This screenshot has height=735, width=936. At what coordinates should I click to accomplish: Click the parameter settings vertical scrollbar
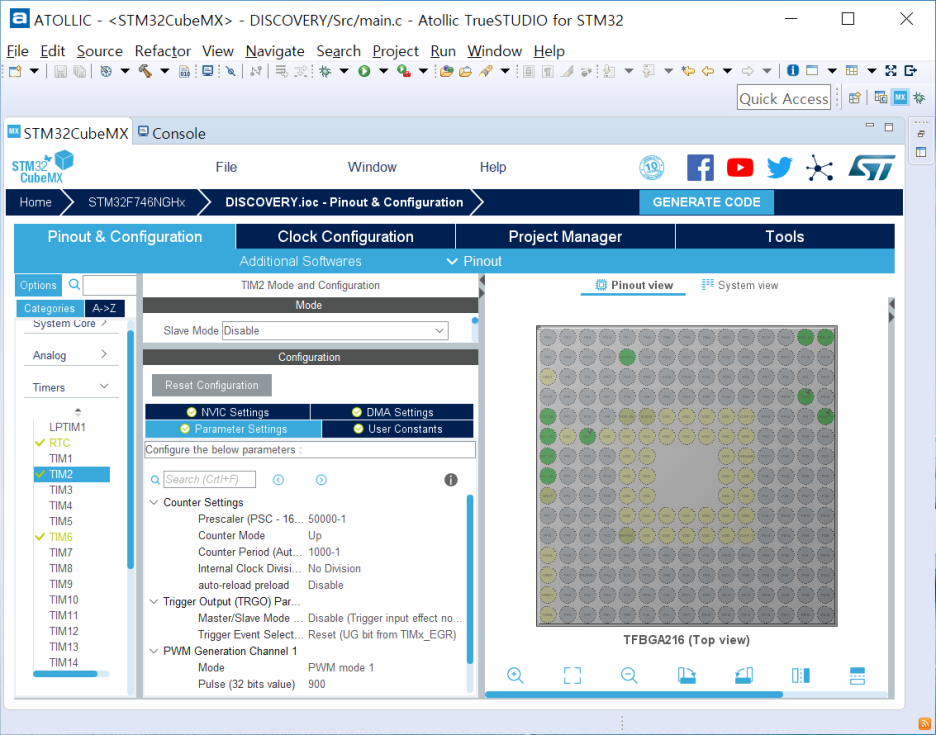[470, 579]
